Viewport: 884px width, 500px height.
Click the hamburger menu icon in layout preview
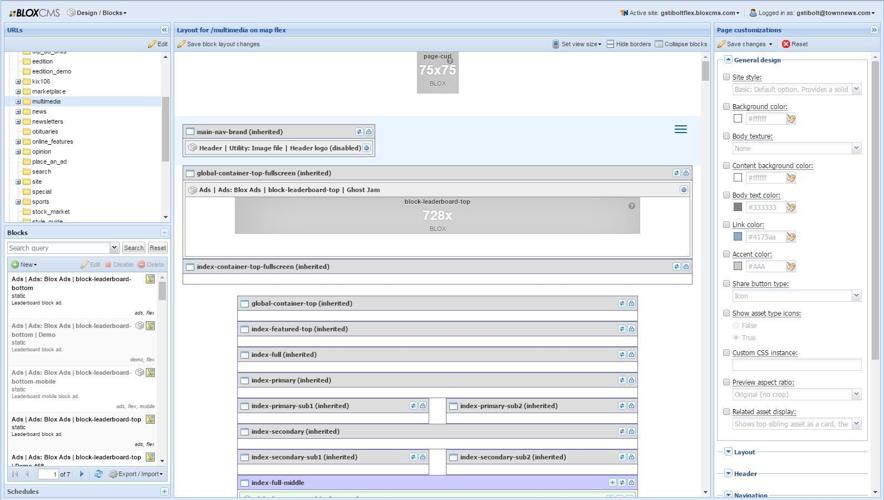pyautogui.click(x=680, y=129)
